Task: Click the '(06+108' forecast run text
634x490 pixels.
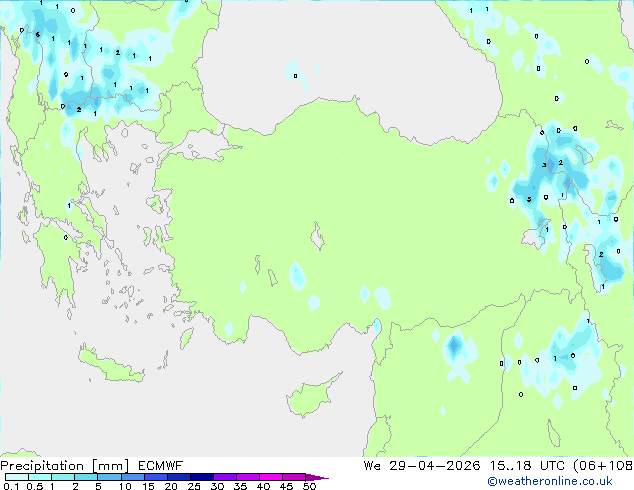Action: 603,466
